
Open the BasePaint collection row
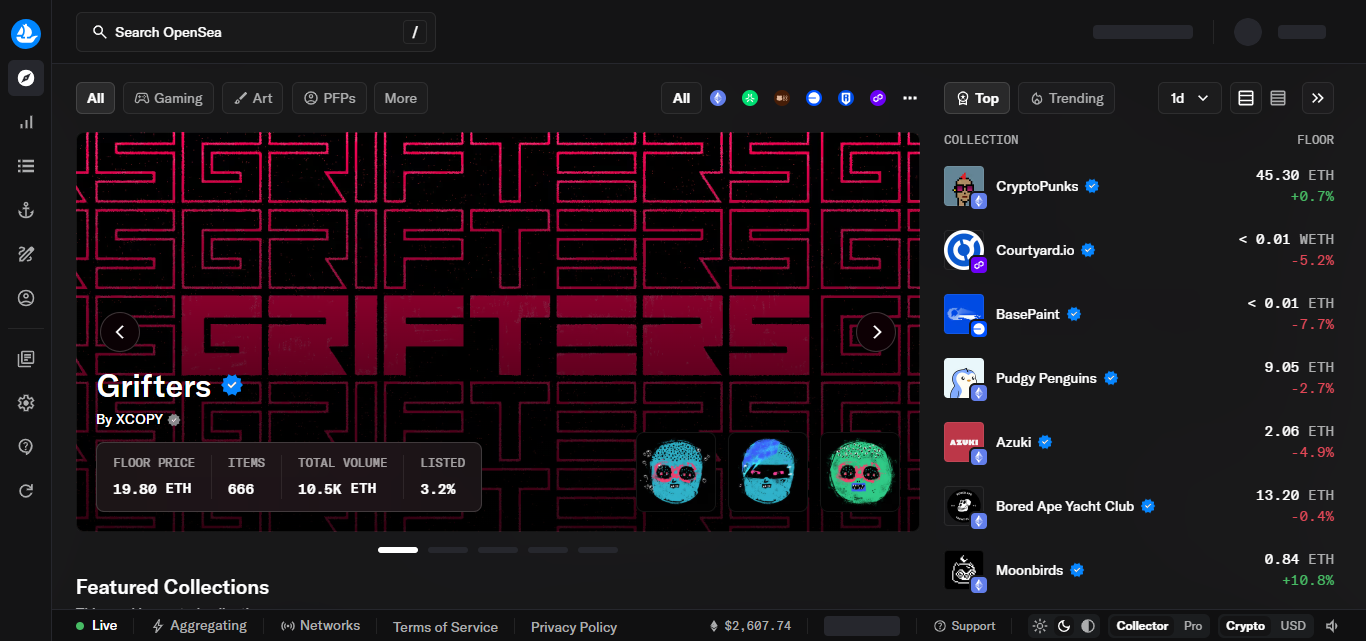[x=1139, y=314]
